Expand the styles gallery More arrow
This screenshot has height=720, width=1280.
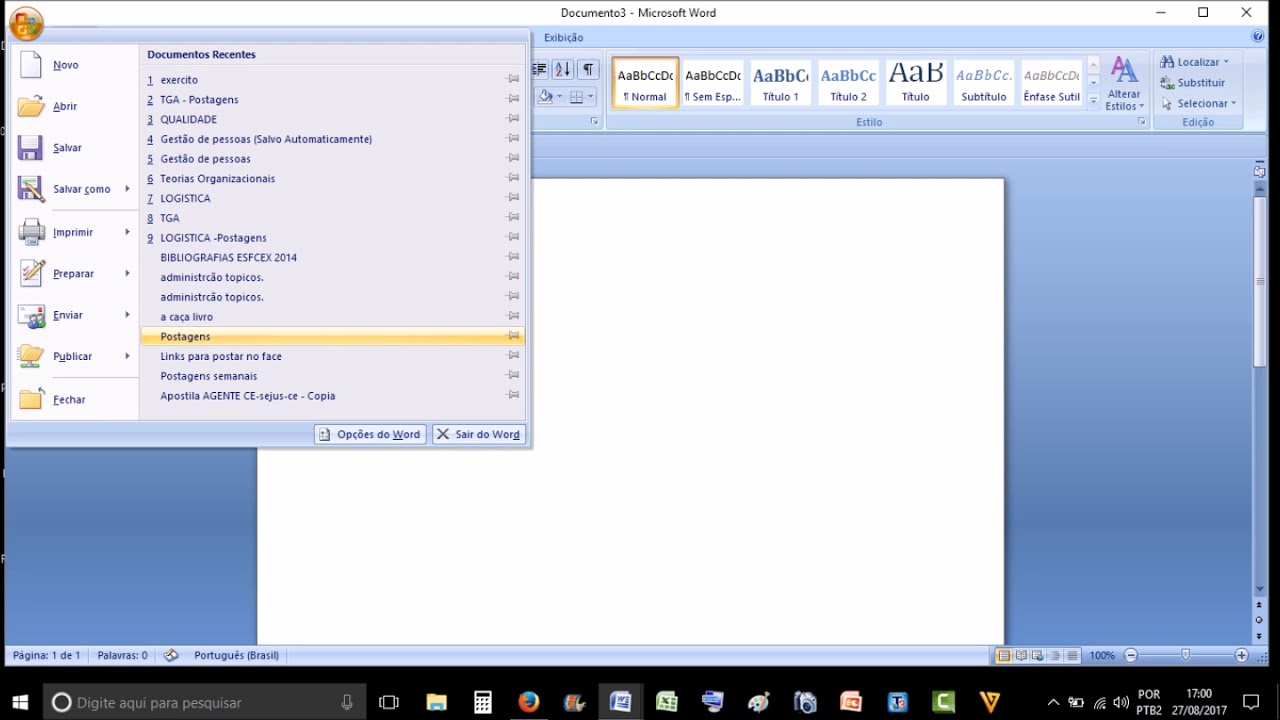pos(1093,100)
